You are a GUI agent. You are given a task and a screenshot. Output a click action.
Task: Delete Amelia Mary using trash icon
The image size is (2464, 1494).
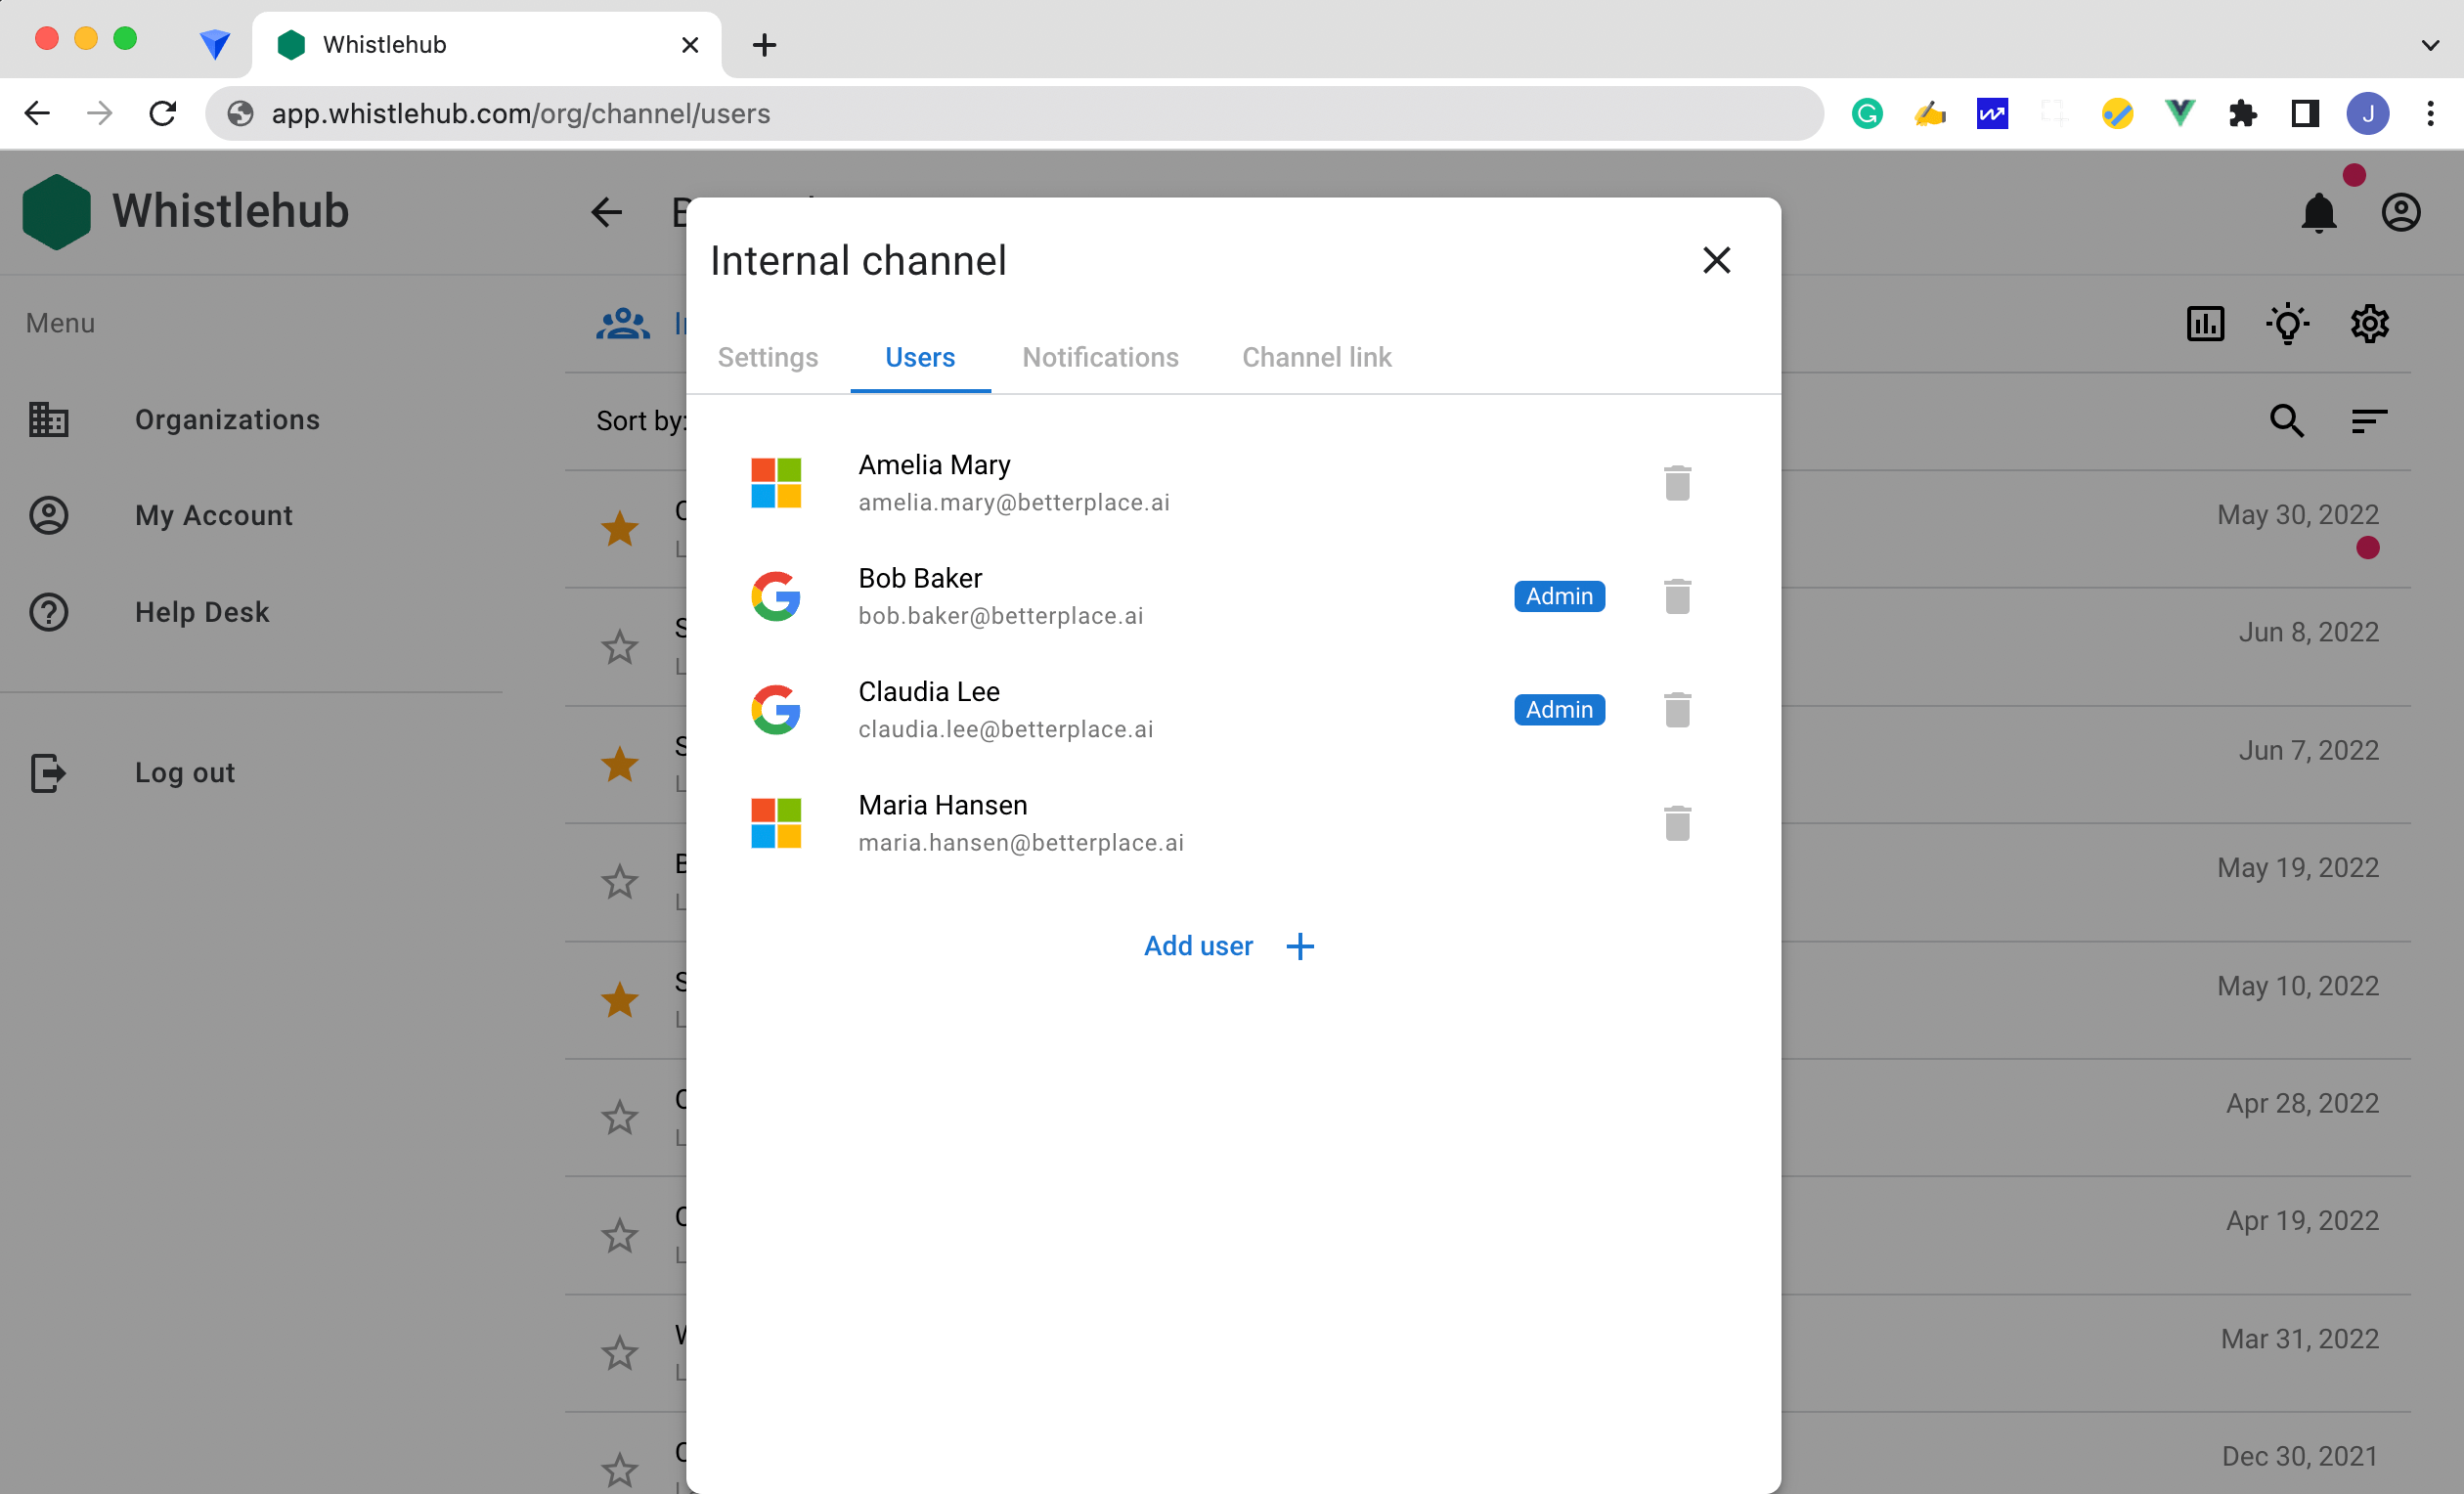coord(1677,483)
